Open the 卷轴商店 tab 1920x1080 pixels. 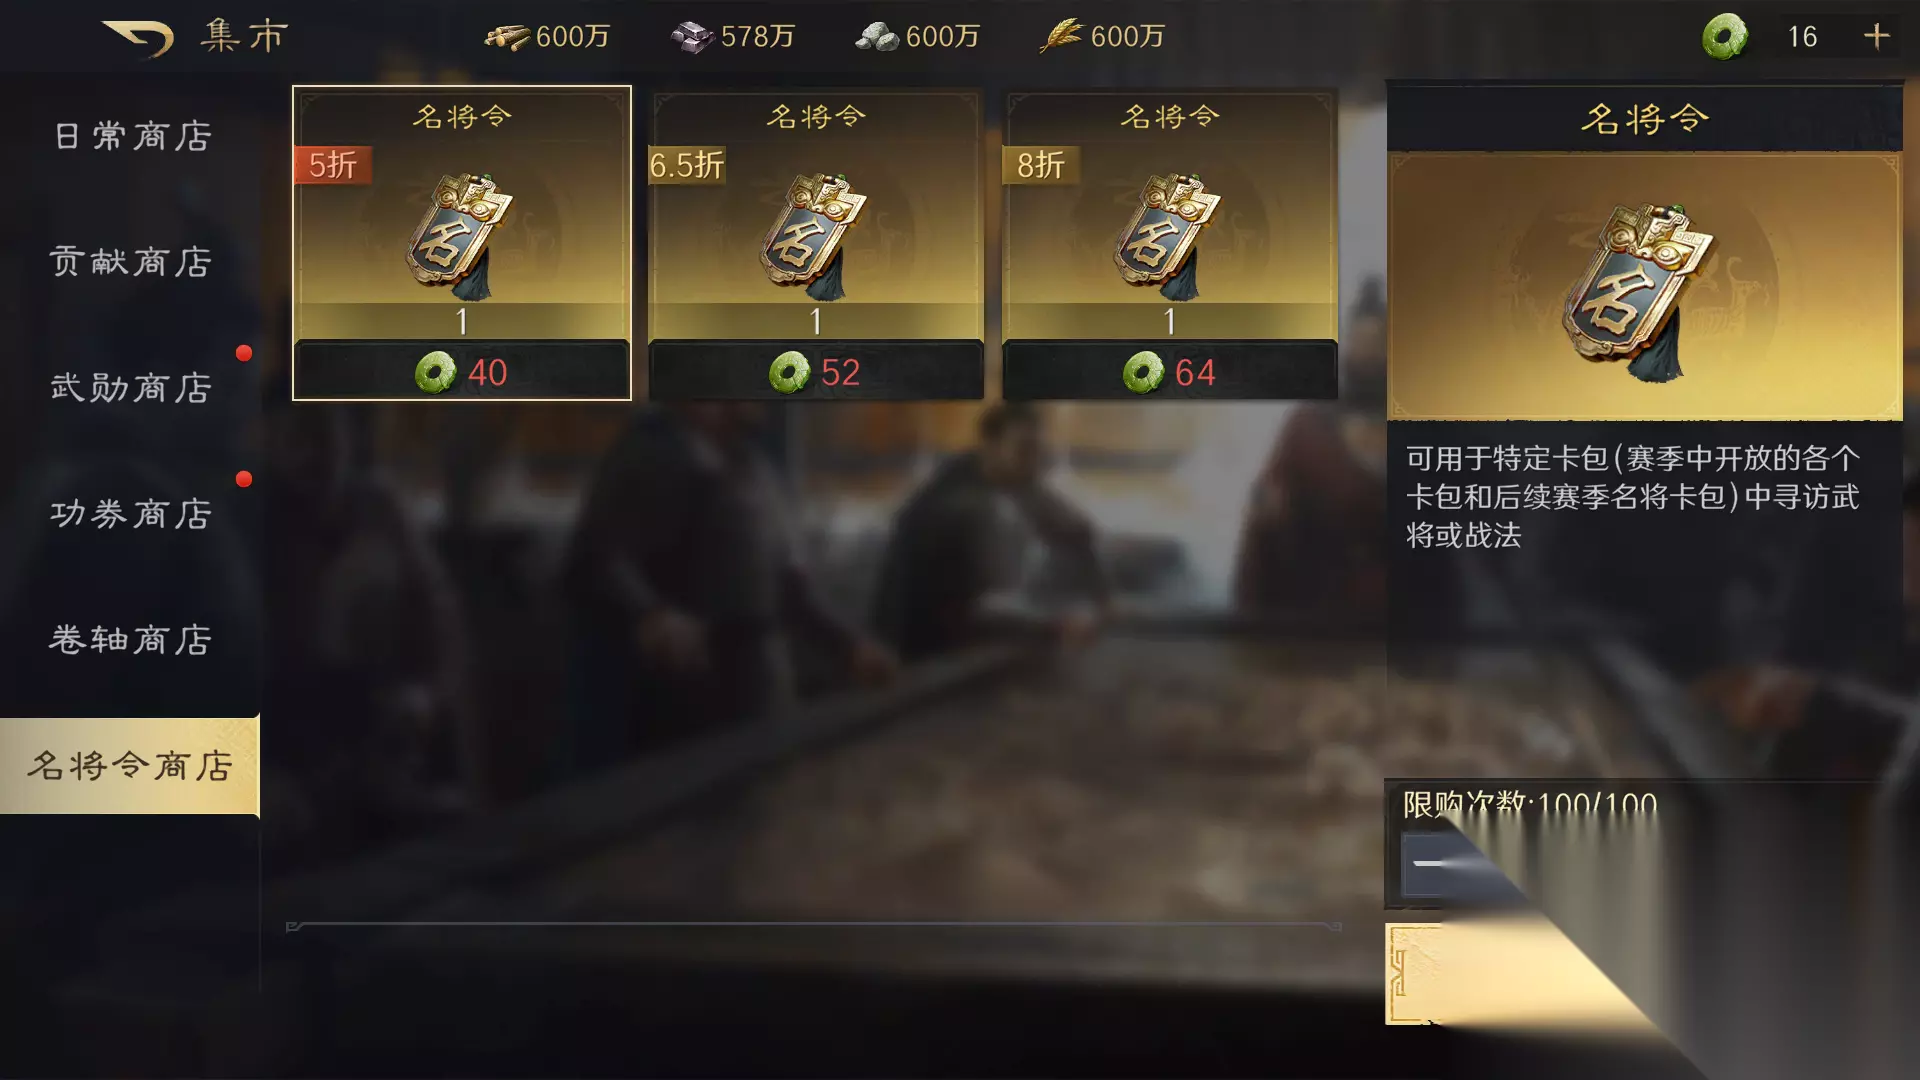click(131, 640)
